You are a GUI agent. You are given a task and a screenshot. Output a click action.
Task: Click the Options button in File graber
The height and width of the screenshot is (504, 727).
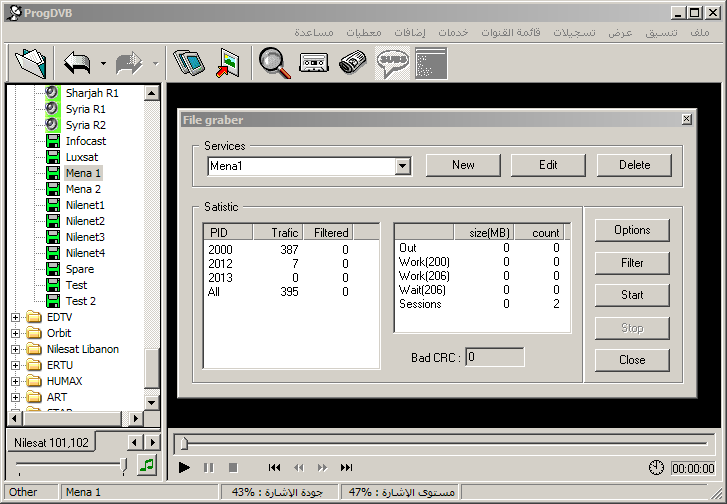click(x=632, y=230)
